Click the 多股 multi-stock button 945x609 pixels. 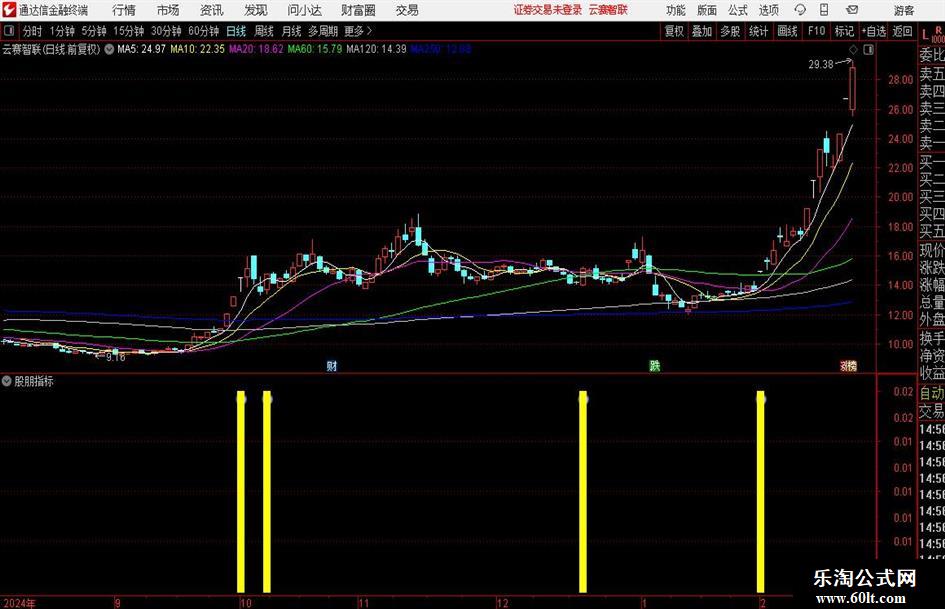point(730,31)
